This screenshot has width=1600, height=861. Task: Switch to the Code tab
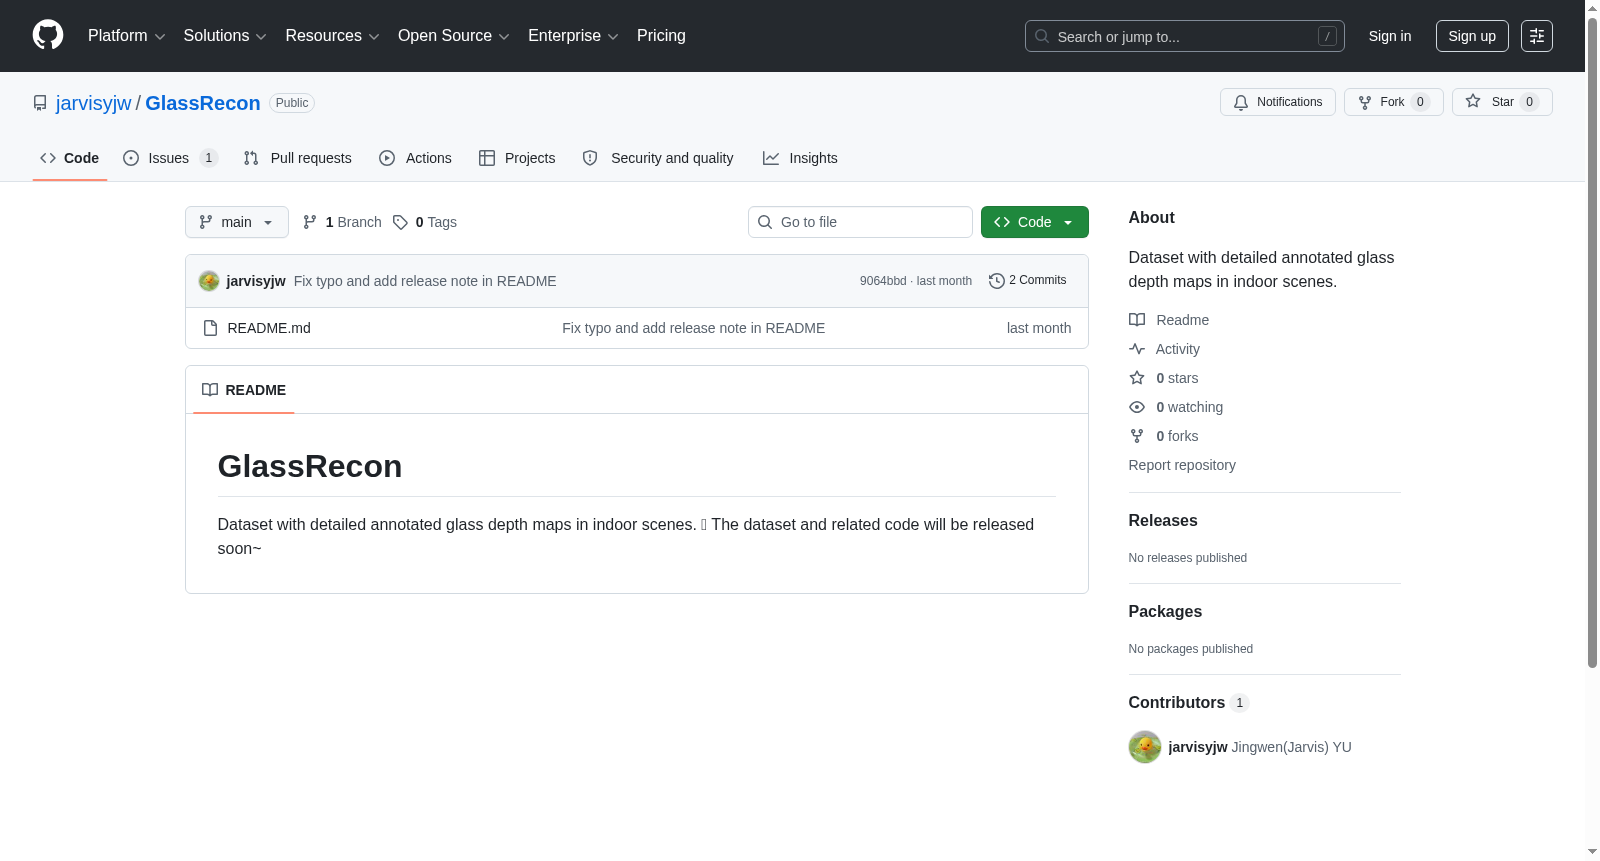70,158
